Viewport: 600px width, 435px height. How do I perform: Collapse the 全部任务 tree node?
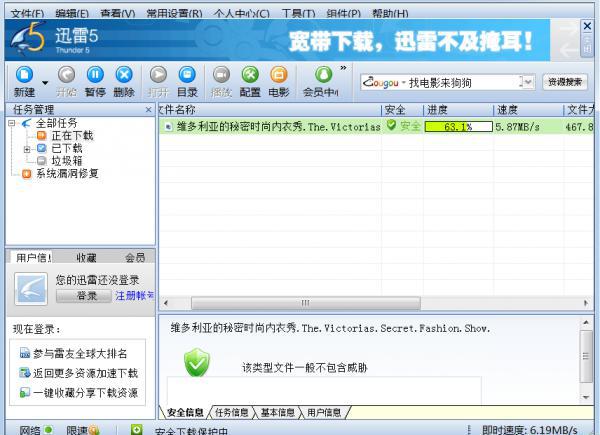pyautogui.click(x=11, y=123)
